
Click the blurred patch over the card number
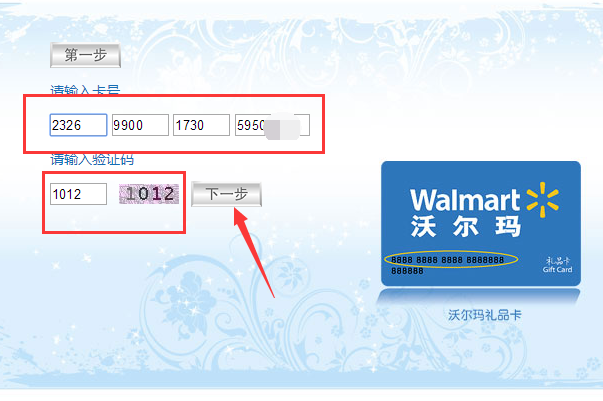click(282, 127)
